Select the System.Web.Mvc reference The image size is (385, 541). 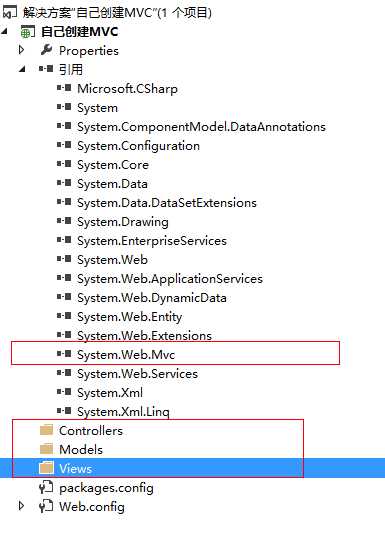[126, 355]
